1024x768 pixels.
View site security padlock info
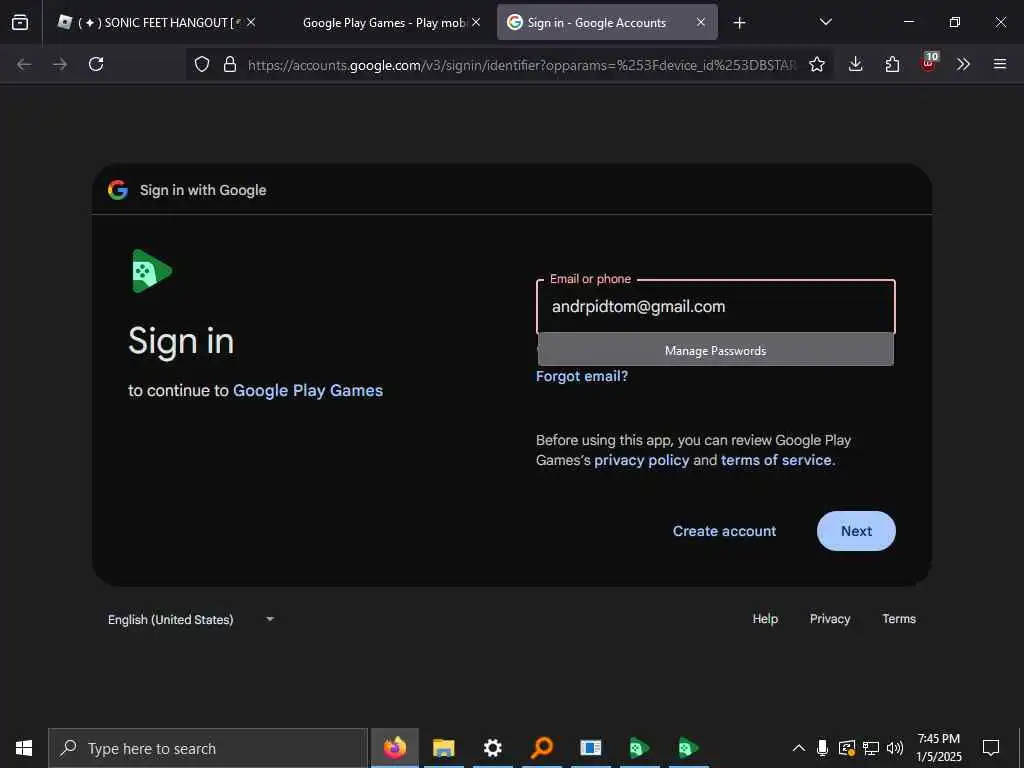[230, 64]
